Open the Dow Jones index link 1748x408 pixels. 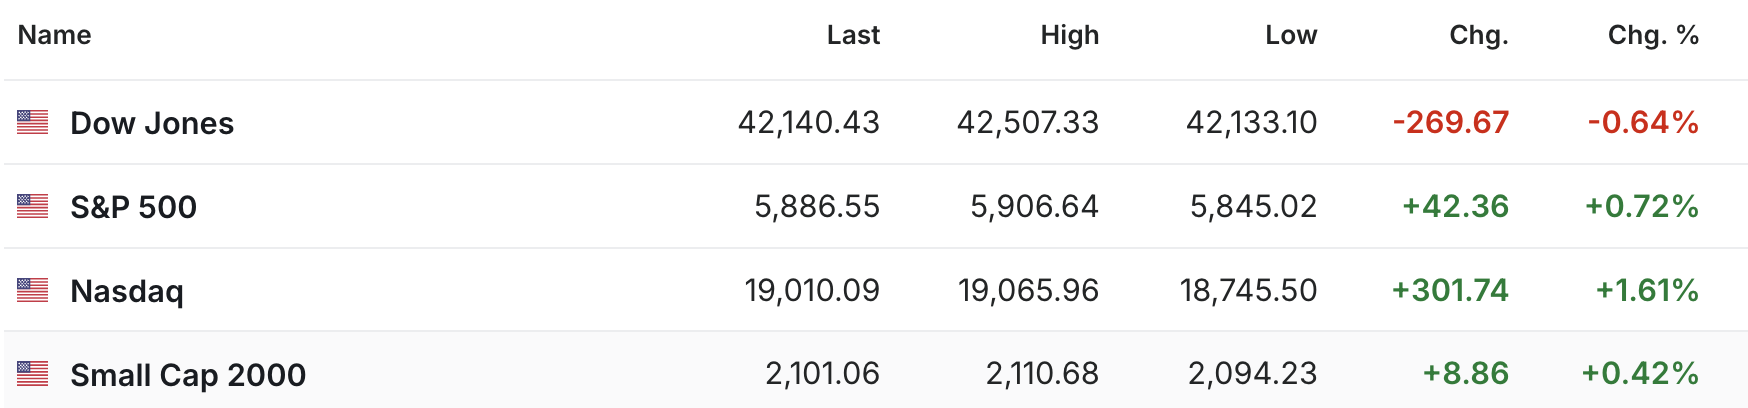click(152, 123)
